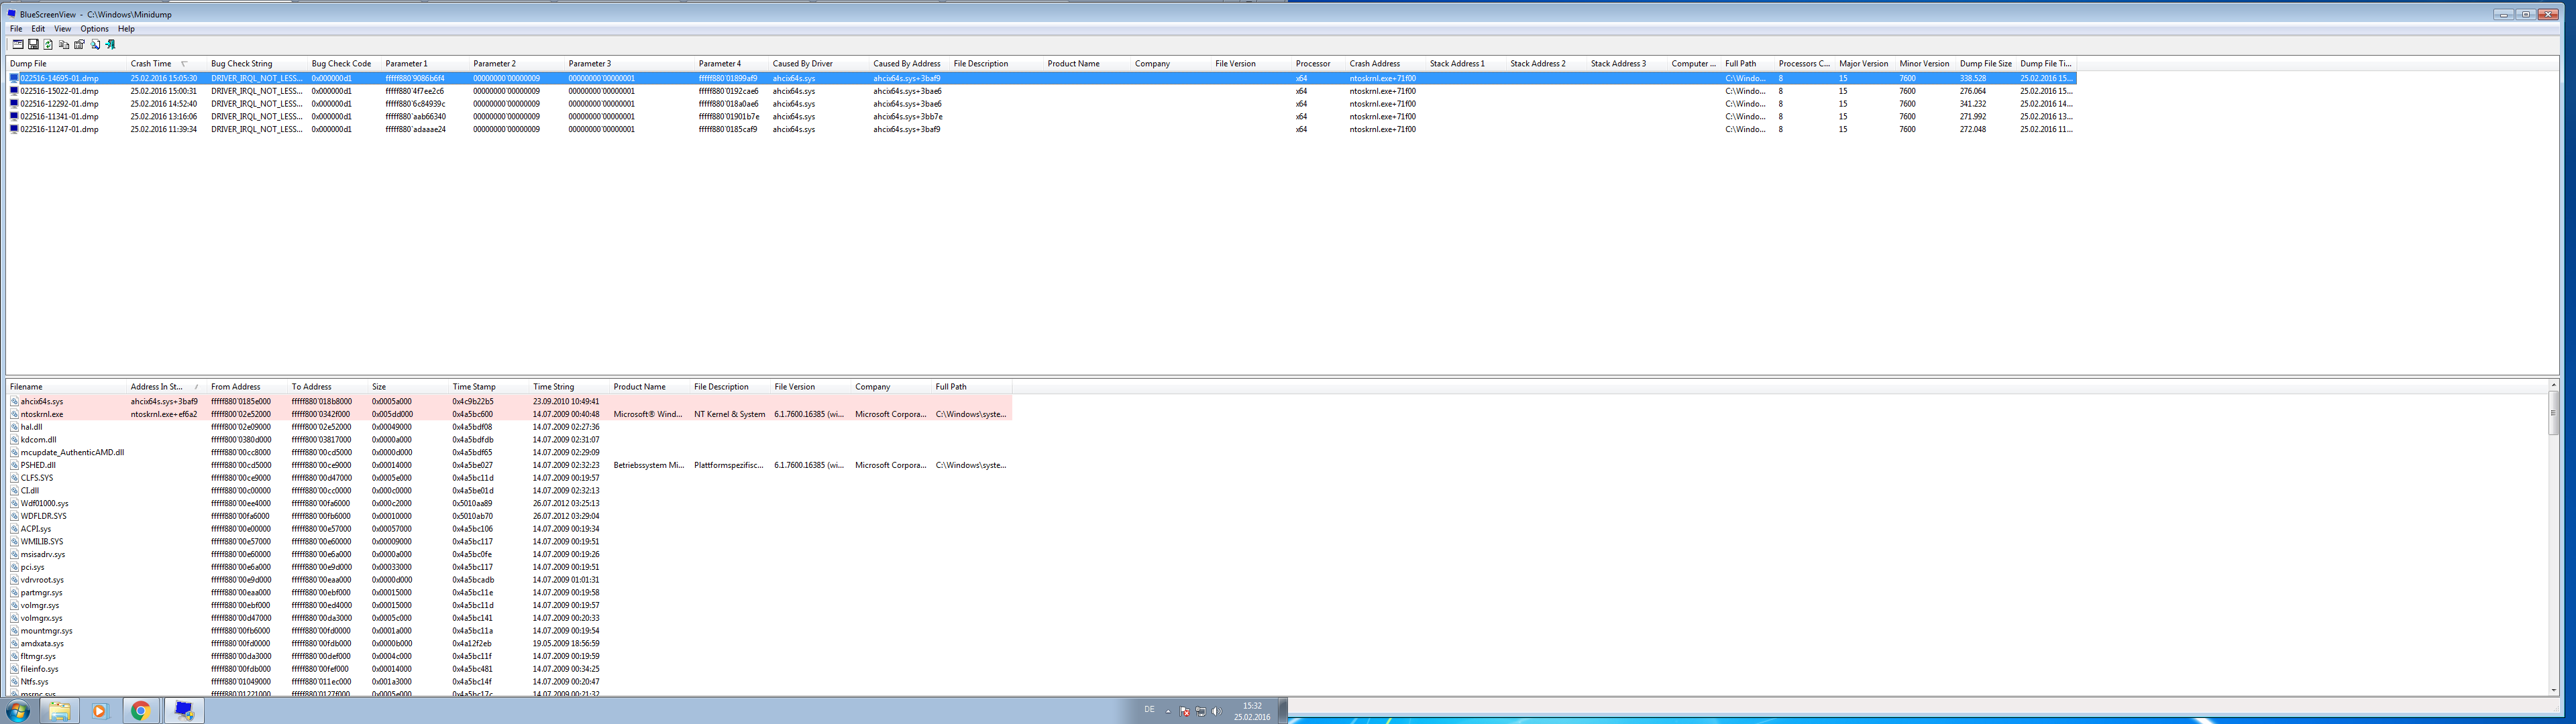Open the Options menu
Screen dimensions: 2576x724
click(94, 29)
